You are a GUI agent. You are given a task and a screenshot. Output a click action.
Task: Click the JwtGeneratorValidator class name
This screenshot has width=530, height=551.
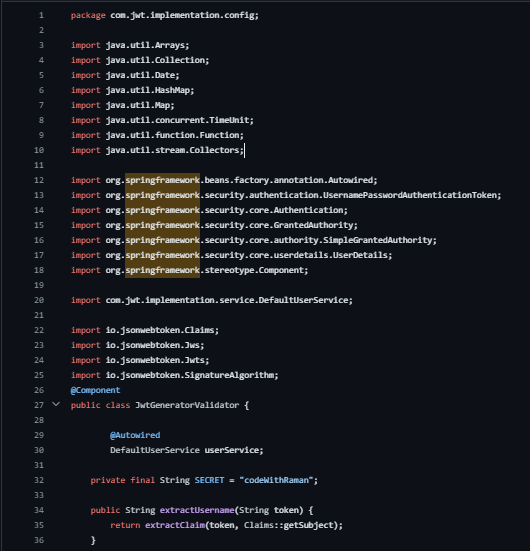(x=187, y=405)
